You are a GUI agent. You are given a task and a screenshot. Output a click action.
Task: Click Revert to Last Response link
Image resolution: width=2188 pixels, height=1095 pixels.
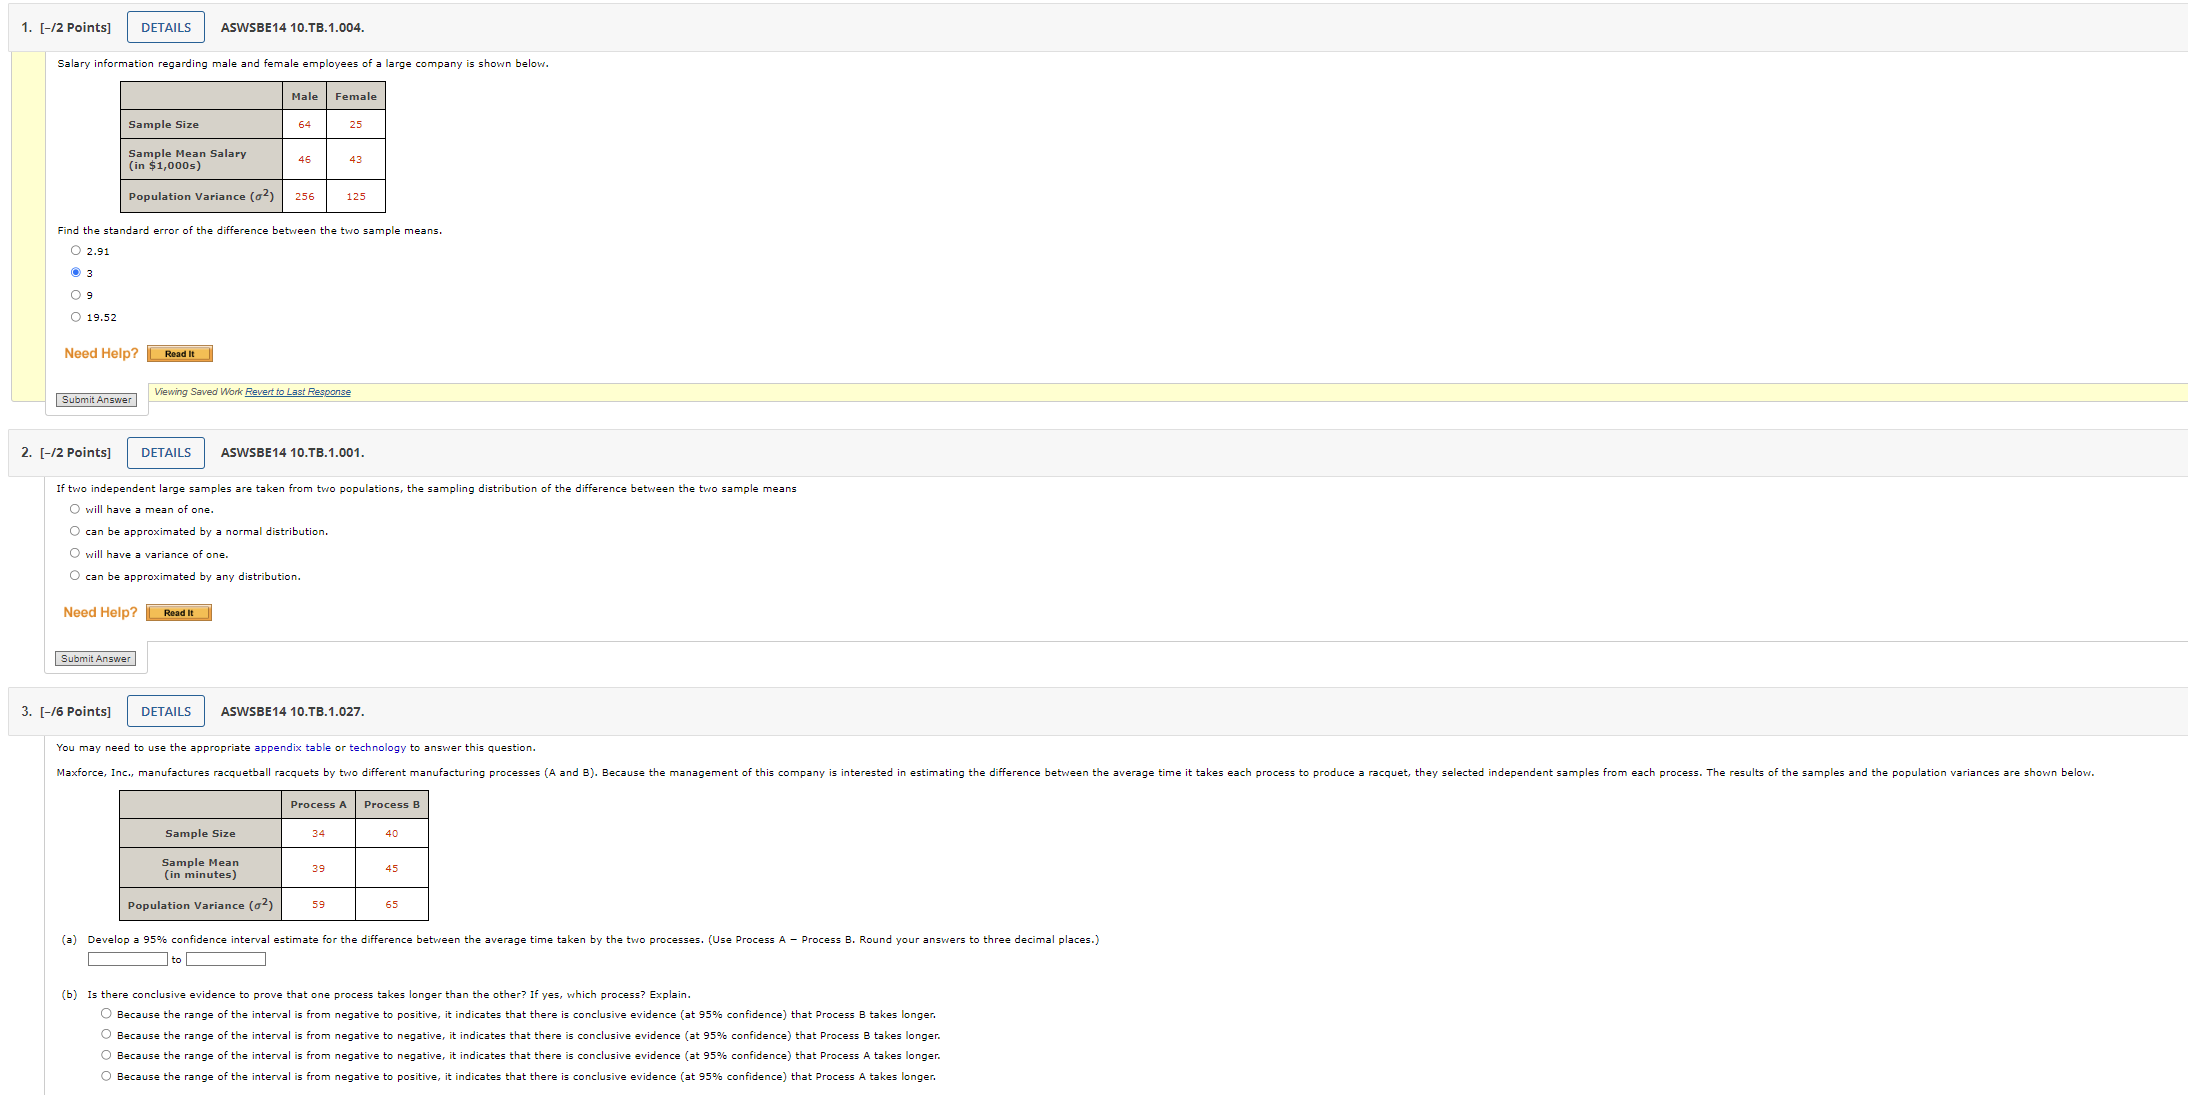(x=298, y=392)
